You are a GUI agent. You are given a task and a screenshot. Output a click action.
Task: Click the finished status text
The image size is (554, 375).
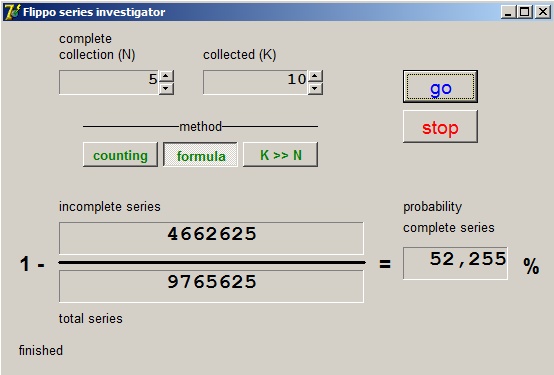41,350
